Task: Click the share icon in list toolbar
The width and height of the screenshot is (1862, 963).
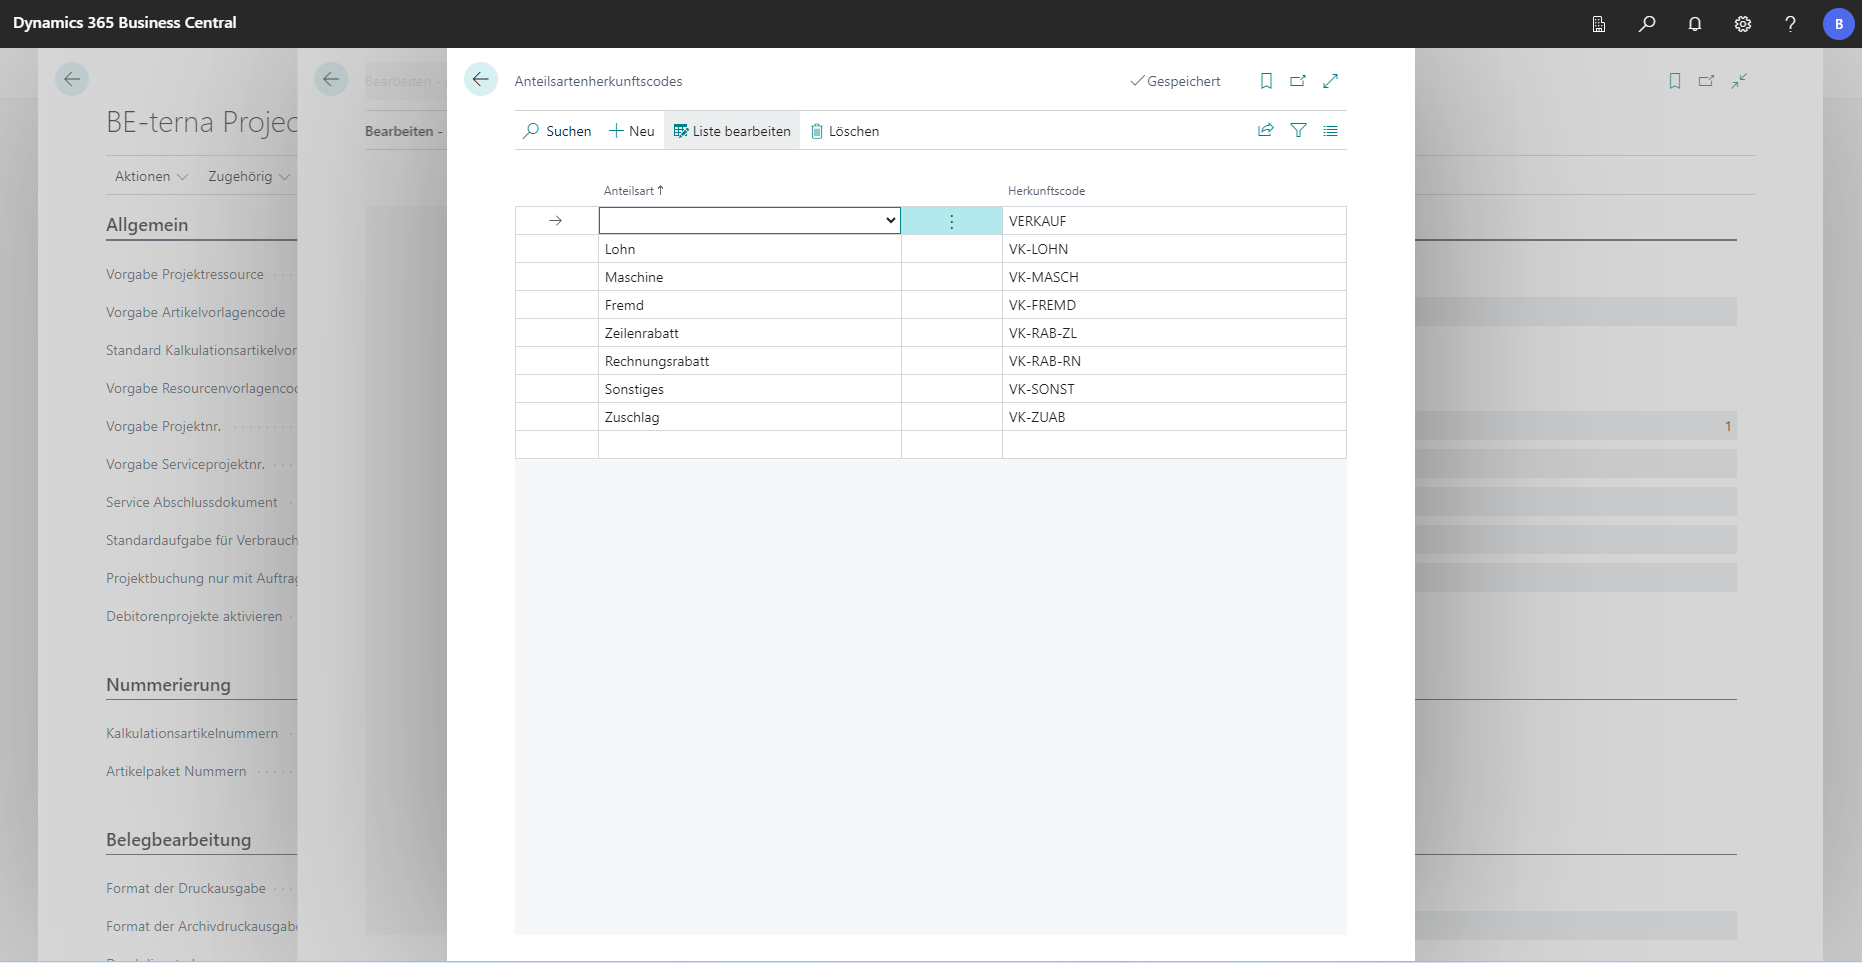Action: 1266,130
